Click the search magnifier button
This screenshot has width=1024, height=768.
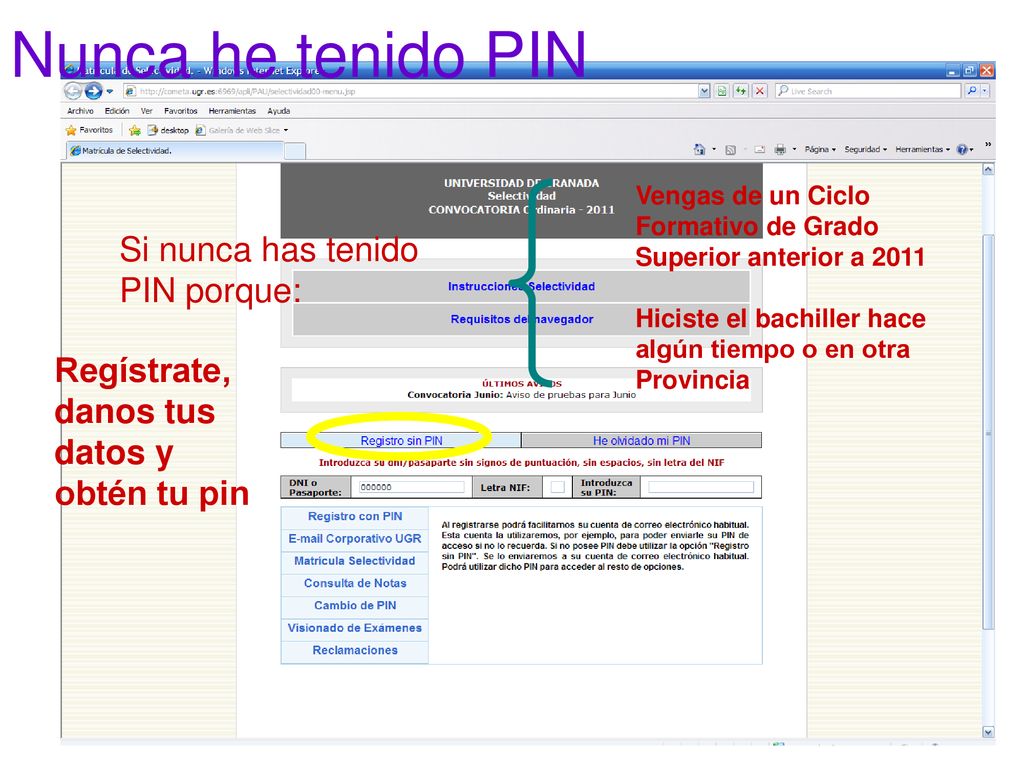tap(972, 91)
